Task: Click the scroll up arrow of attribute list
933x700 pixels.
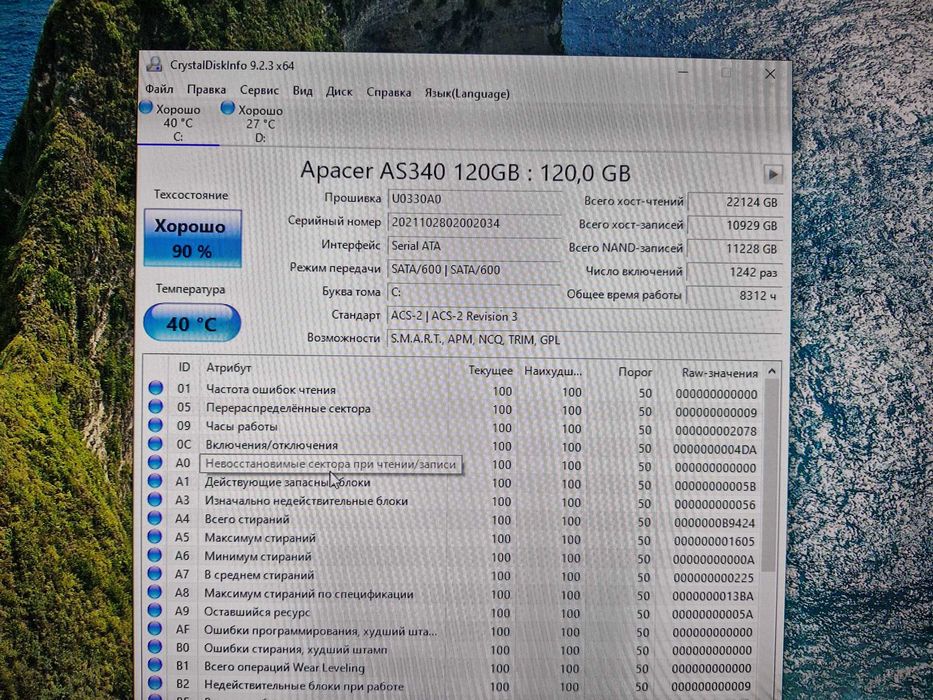Action: point(771,371)
